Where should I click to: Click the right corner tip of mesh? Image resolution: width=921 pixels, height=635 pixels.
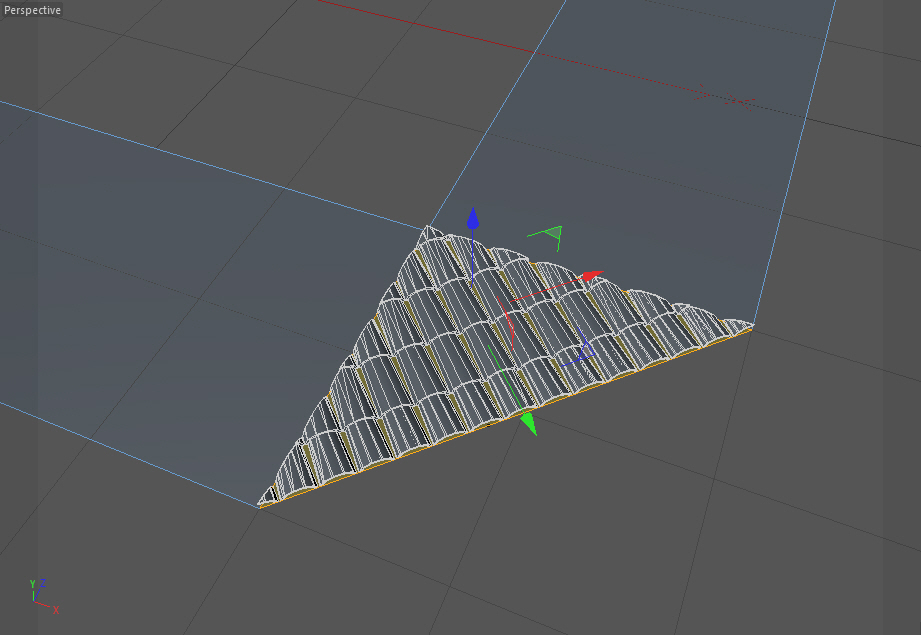click(749, 324)
